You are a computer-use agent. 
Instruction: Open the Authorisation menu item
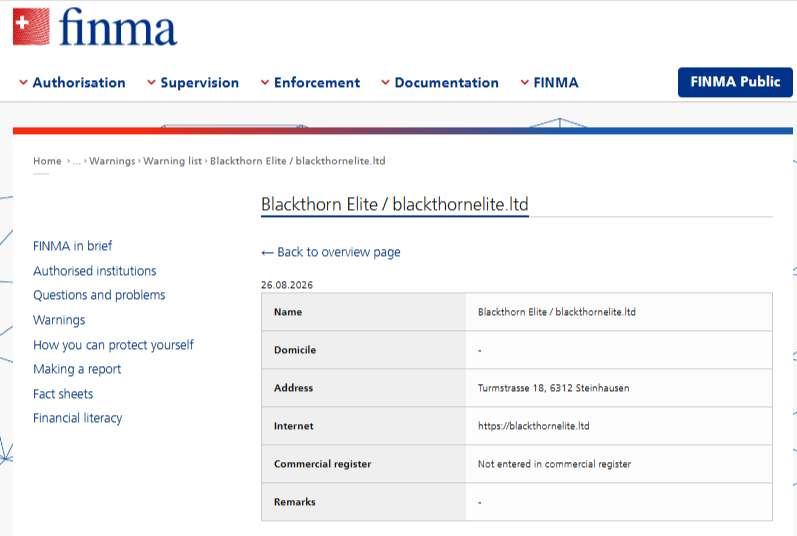tap(79, 82)
